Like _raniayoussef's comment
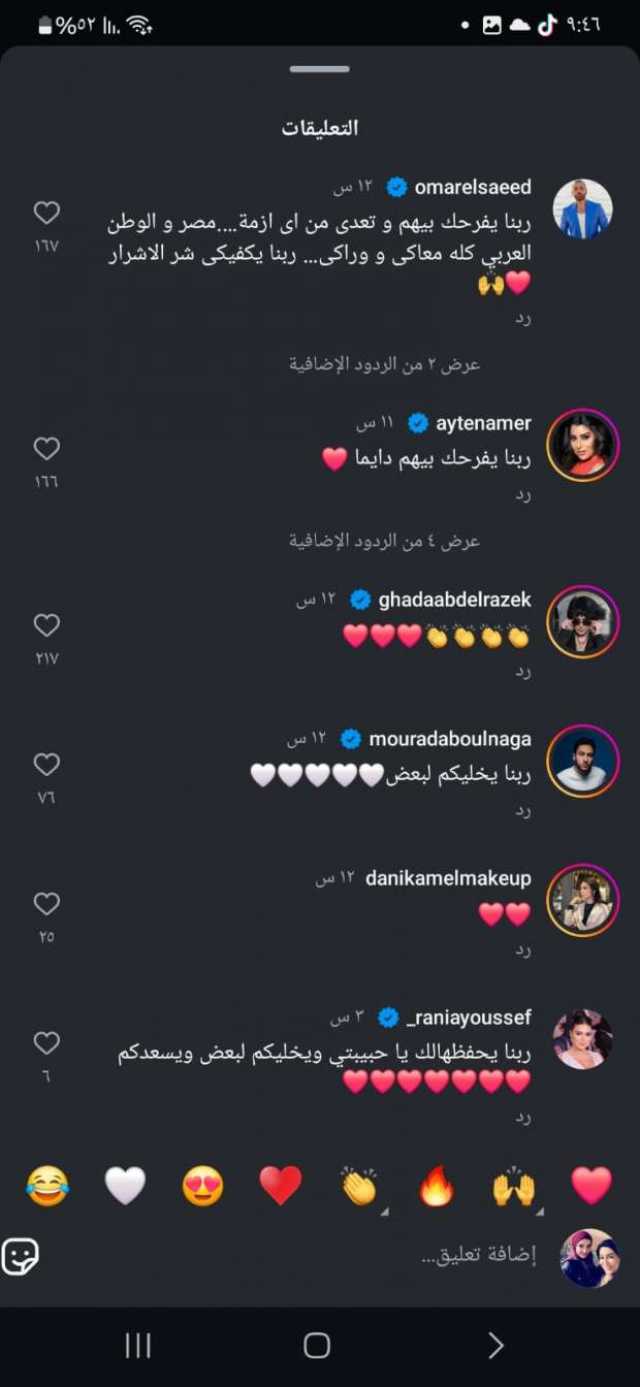The image size is (640, 1387). coord(47,1043)
